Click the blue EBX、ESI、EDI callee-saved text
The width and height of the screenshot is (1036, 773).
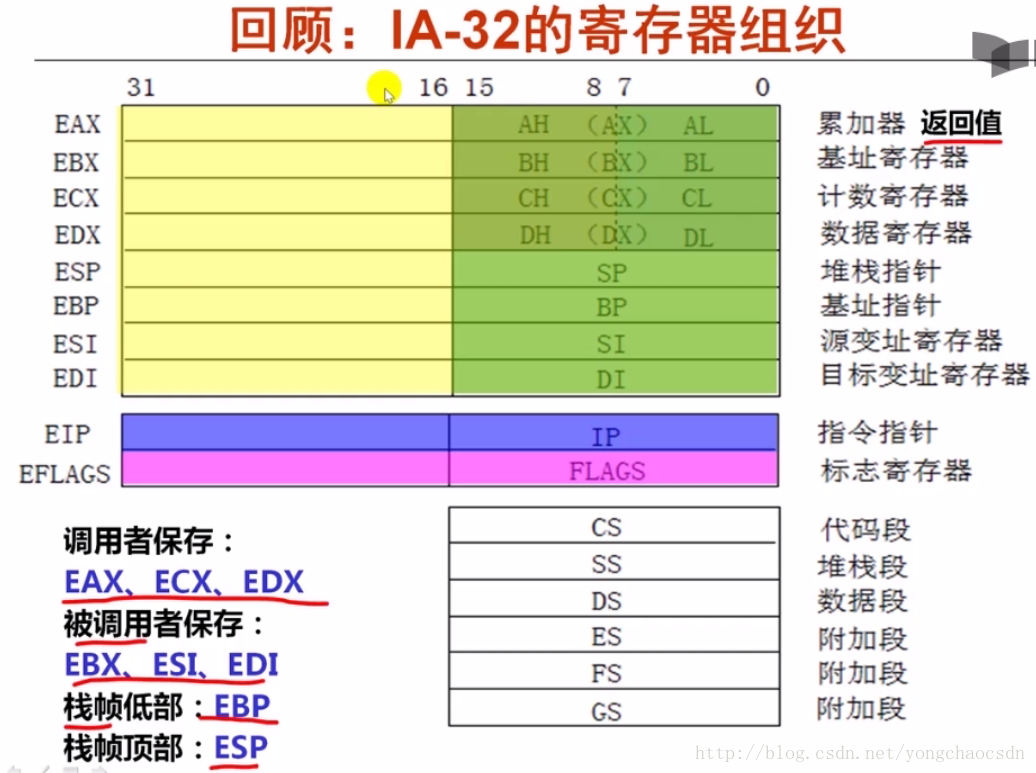170,665
